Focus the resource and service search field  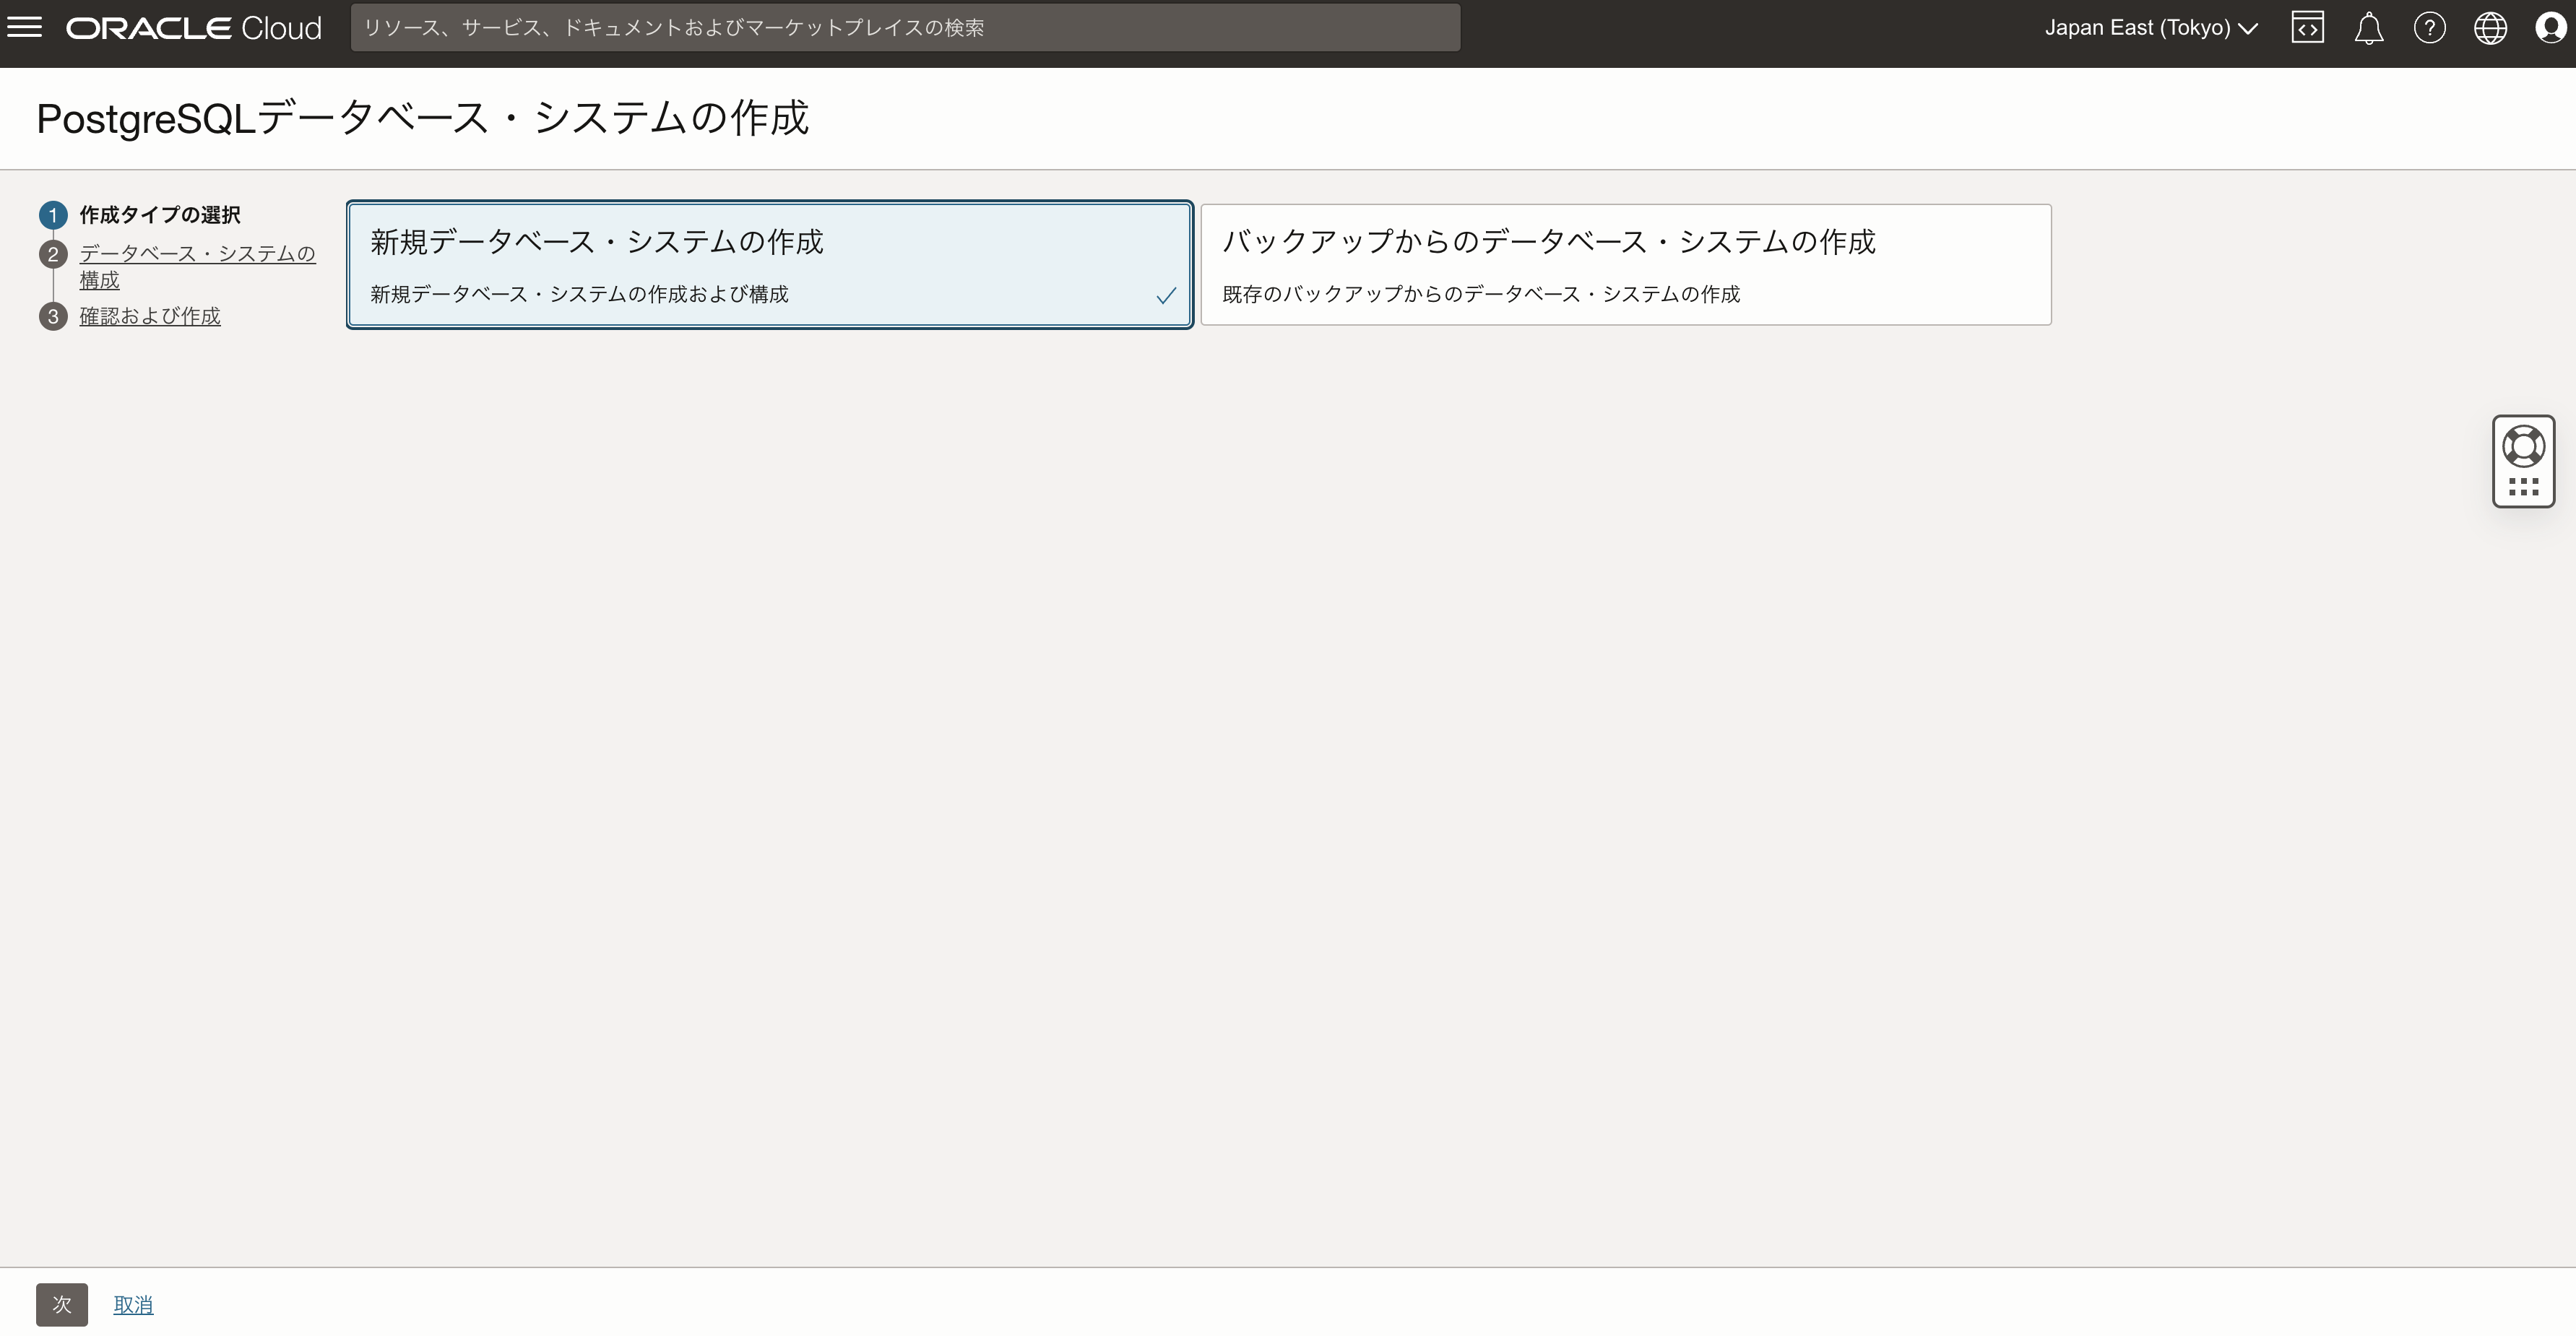tap(905, 28)
